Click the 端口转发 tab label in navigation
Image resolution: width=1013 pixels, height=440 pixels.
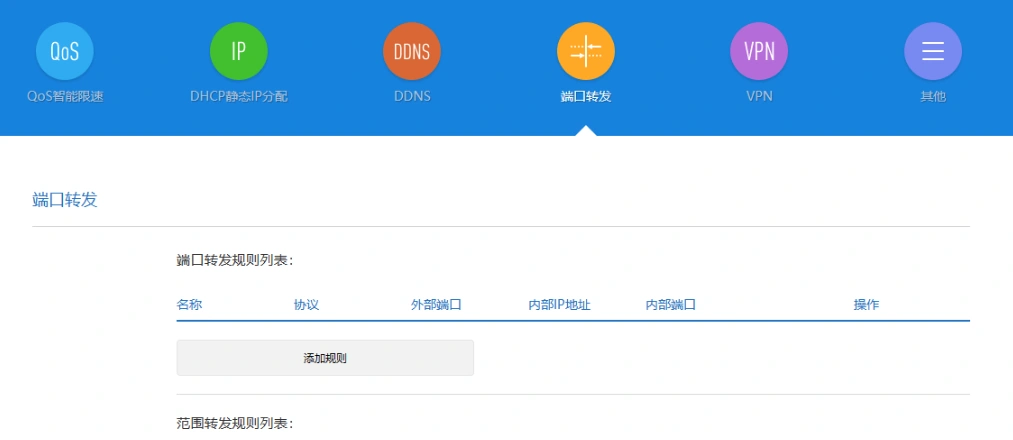(586, 97)
